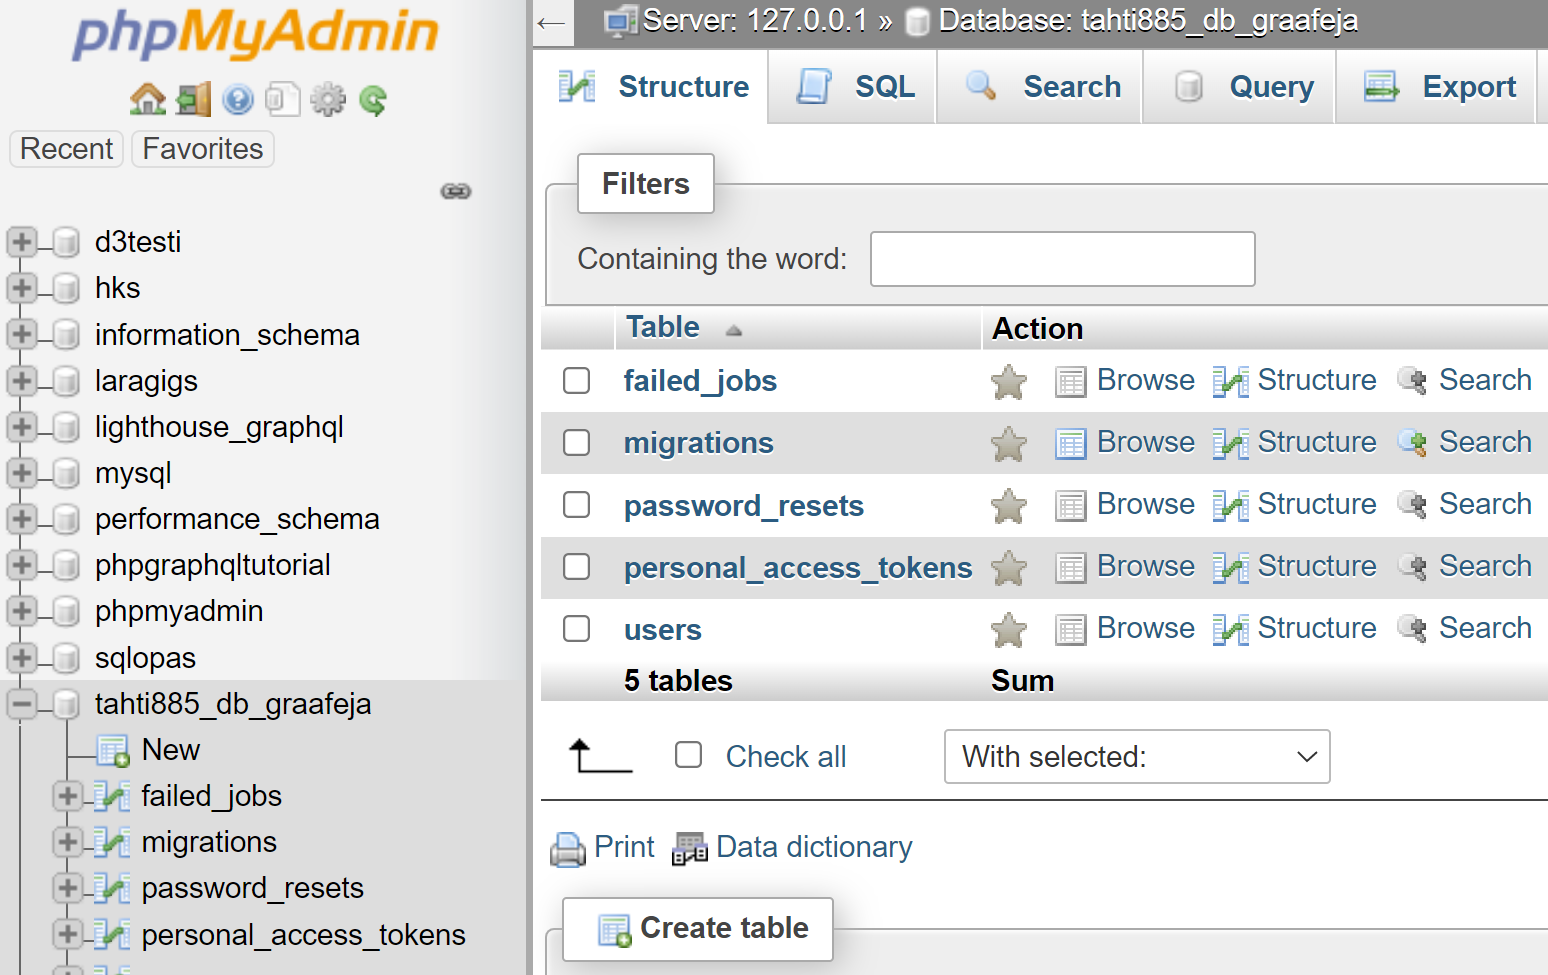
Task: Expand the information_schema database node
Action: 22,334
